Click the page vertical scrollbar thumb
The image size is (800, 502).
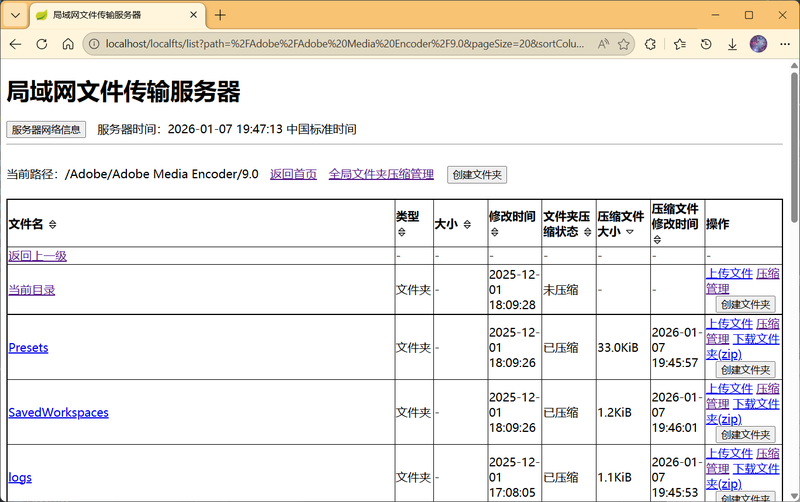coord(794,147)
